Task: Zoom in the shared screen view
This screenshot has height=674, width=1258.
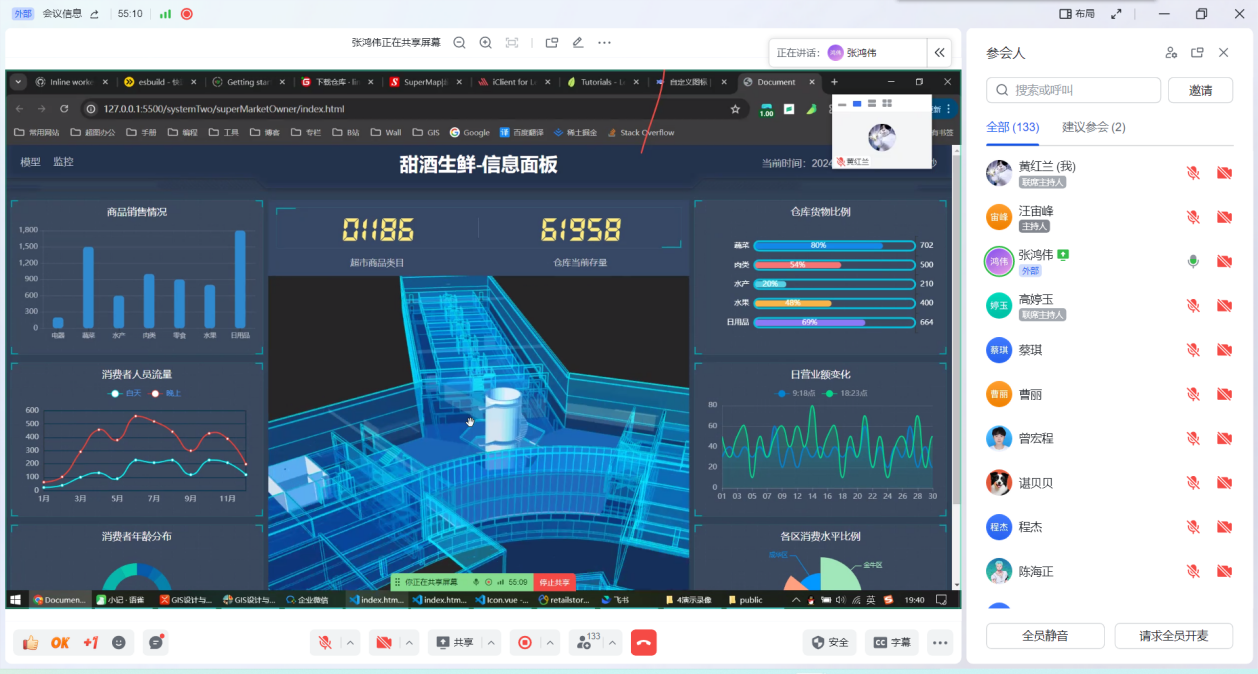Action: coord(486,43)
